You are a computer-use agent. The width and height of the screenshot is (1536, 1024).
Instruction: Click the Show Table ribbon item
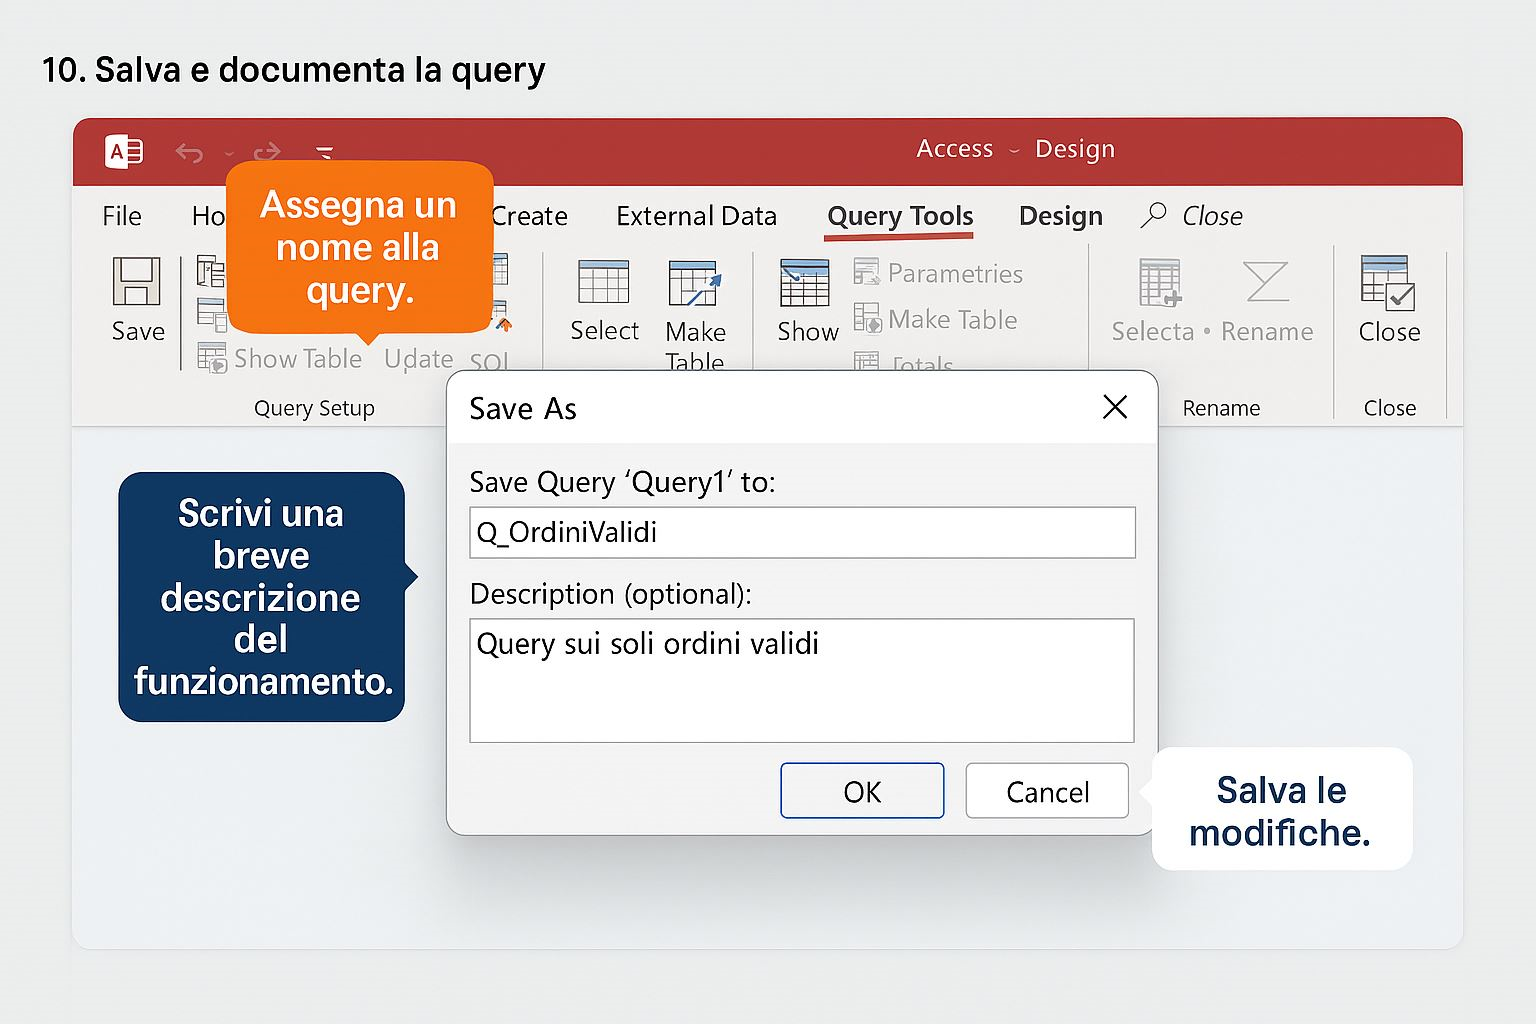[x=281, y=358]
